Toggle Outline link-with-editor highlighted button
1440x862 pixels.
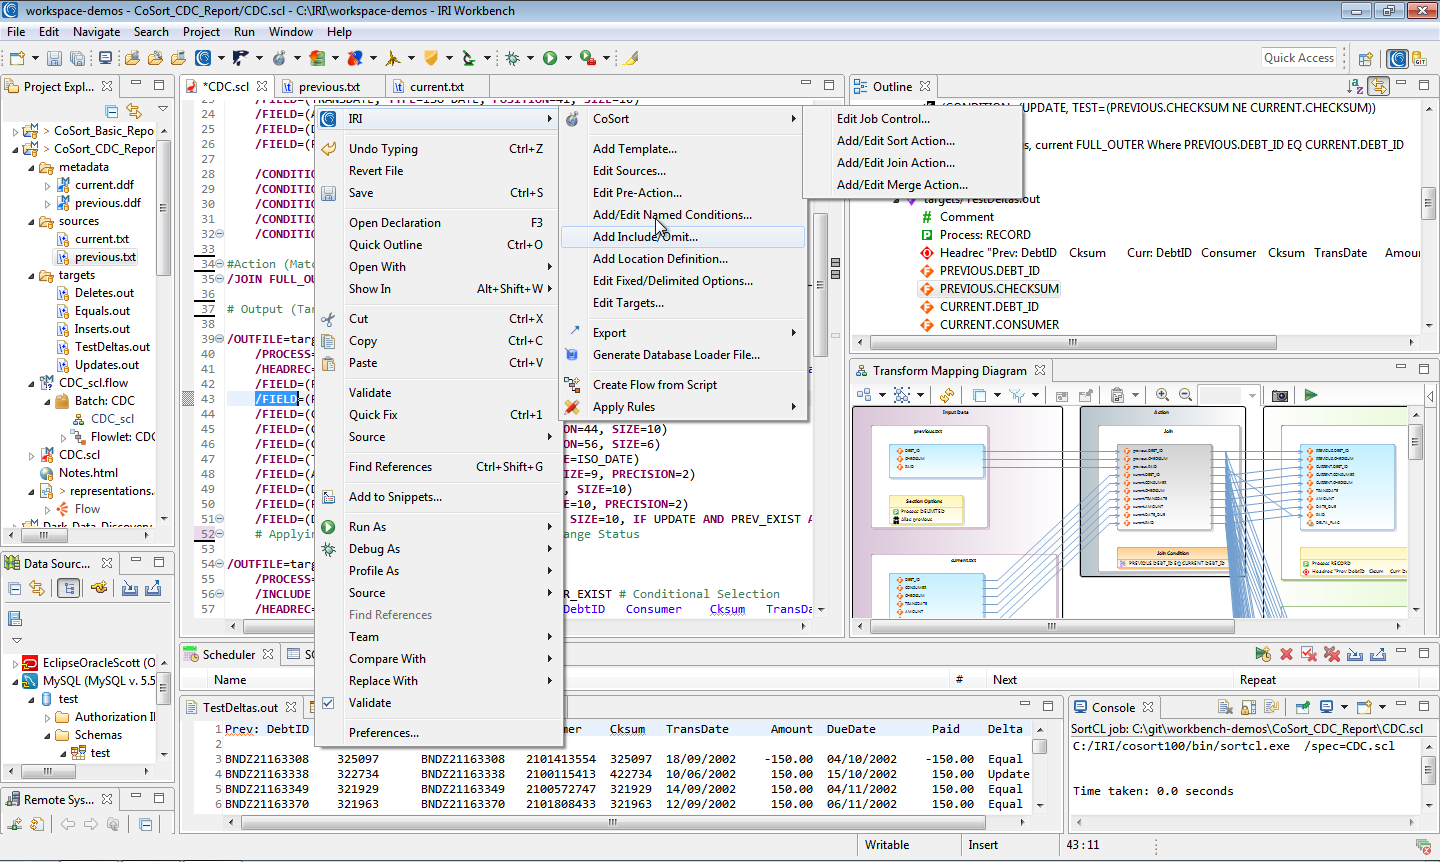pos(1379,87)
